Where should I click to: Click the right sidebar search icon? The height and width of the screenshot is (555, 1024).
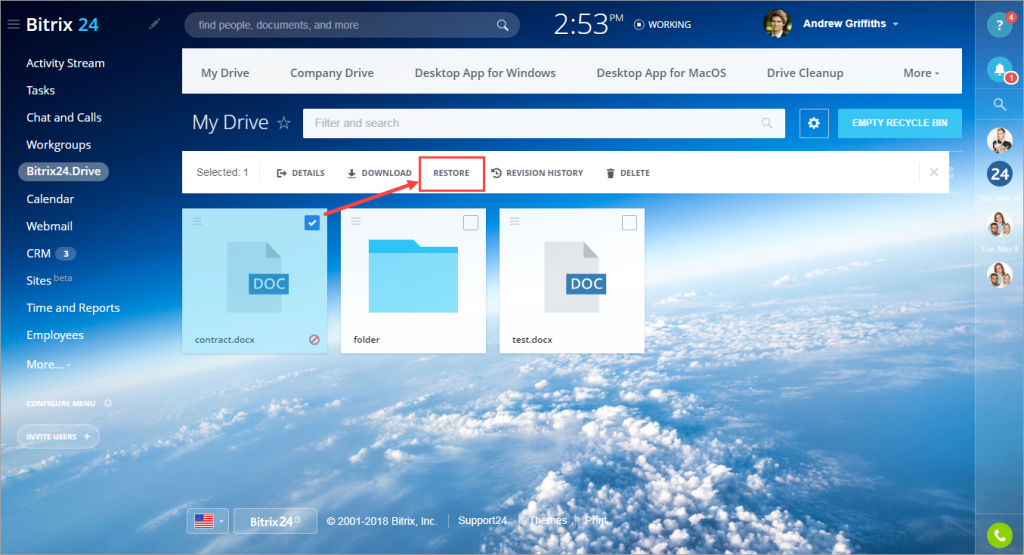coord(999,104)
